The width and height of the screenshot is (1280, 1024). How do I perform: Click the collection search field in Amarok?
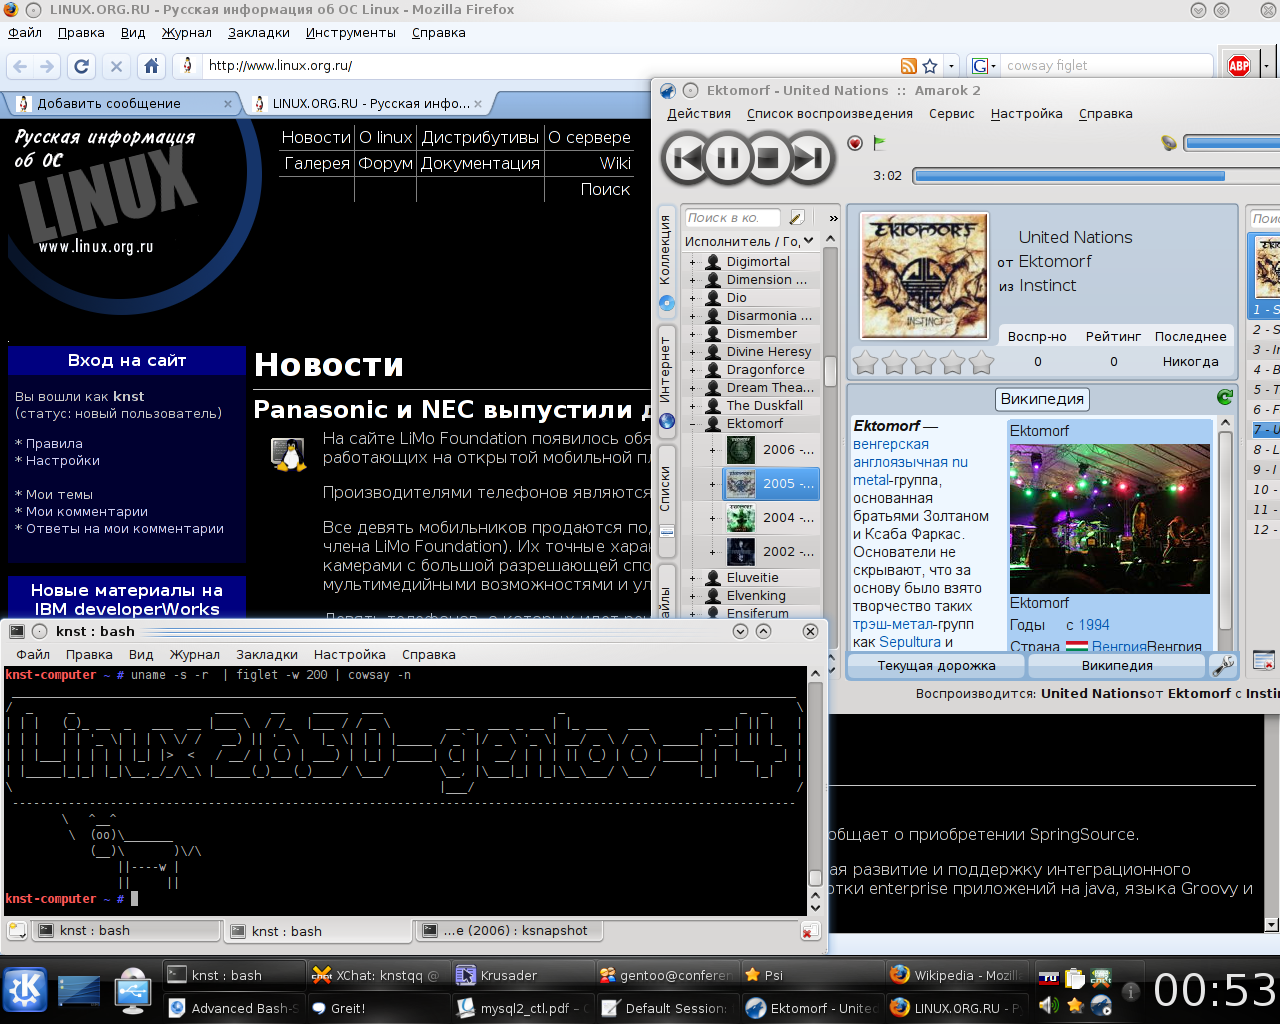pos(735,217)
